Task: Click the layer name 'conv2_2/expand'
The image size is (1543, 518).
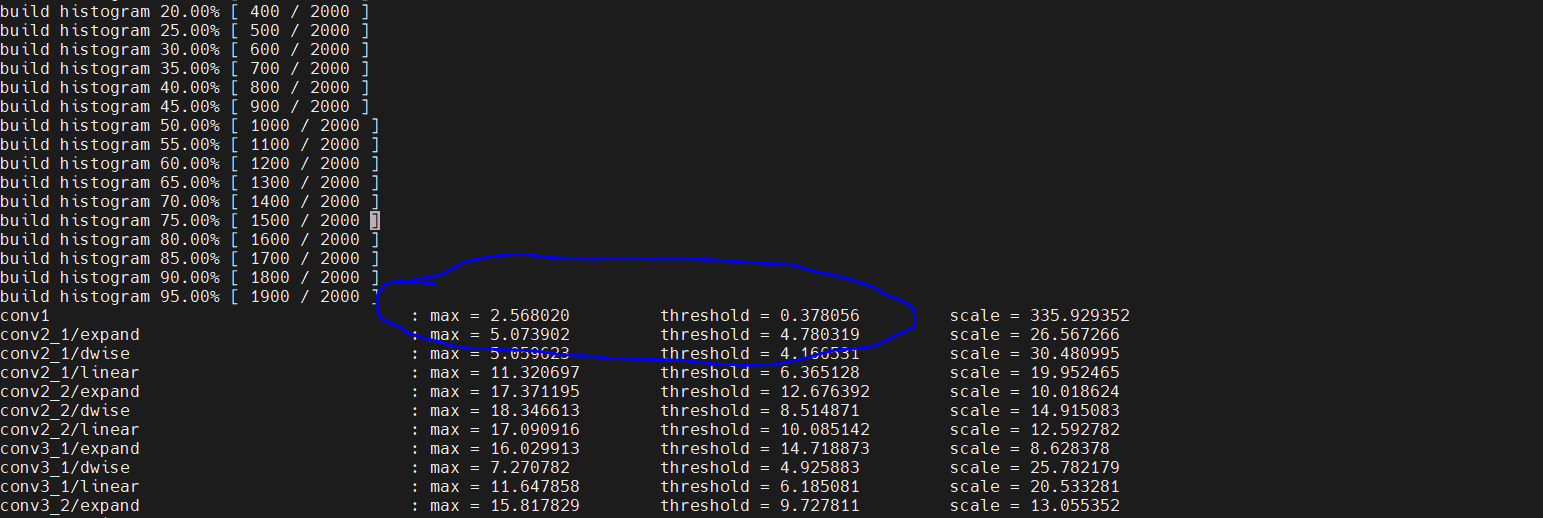Action: pos(70,391)
